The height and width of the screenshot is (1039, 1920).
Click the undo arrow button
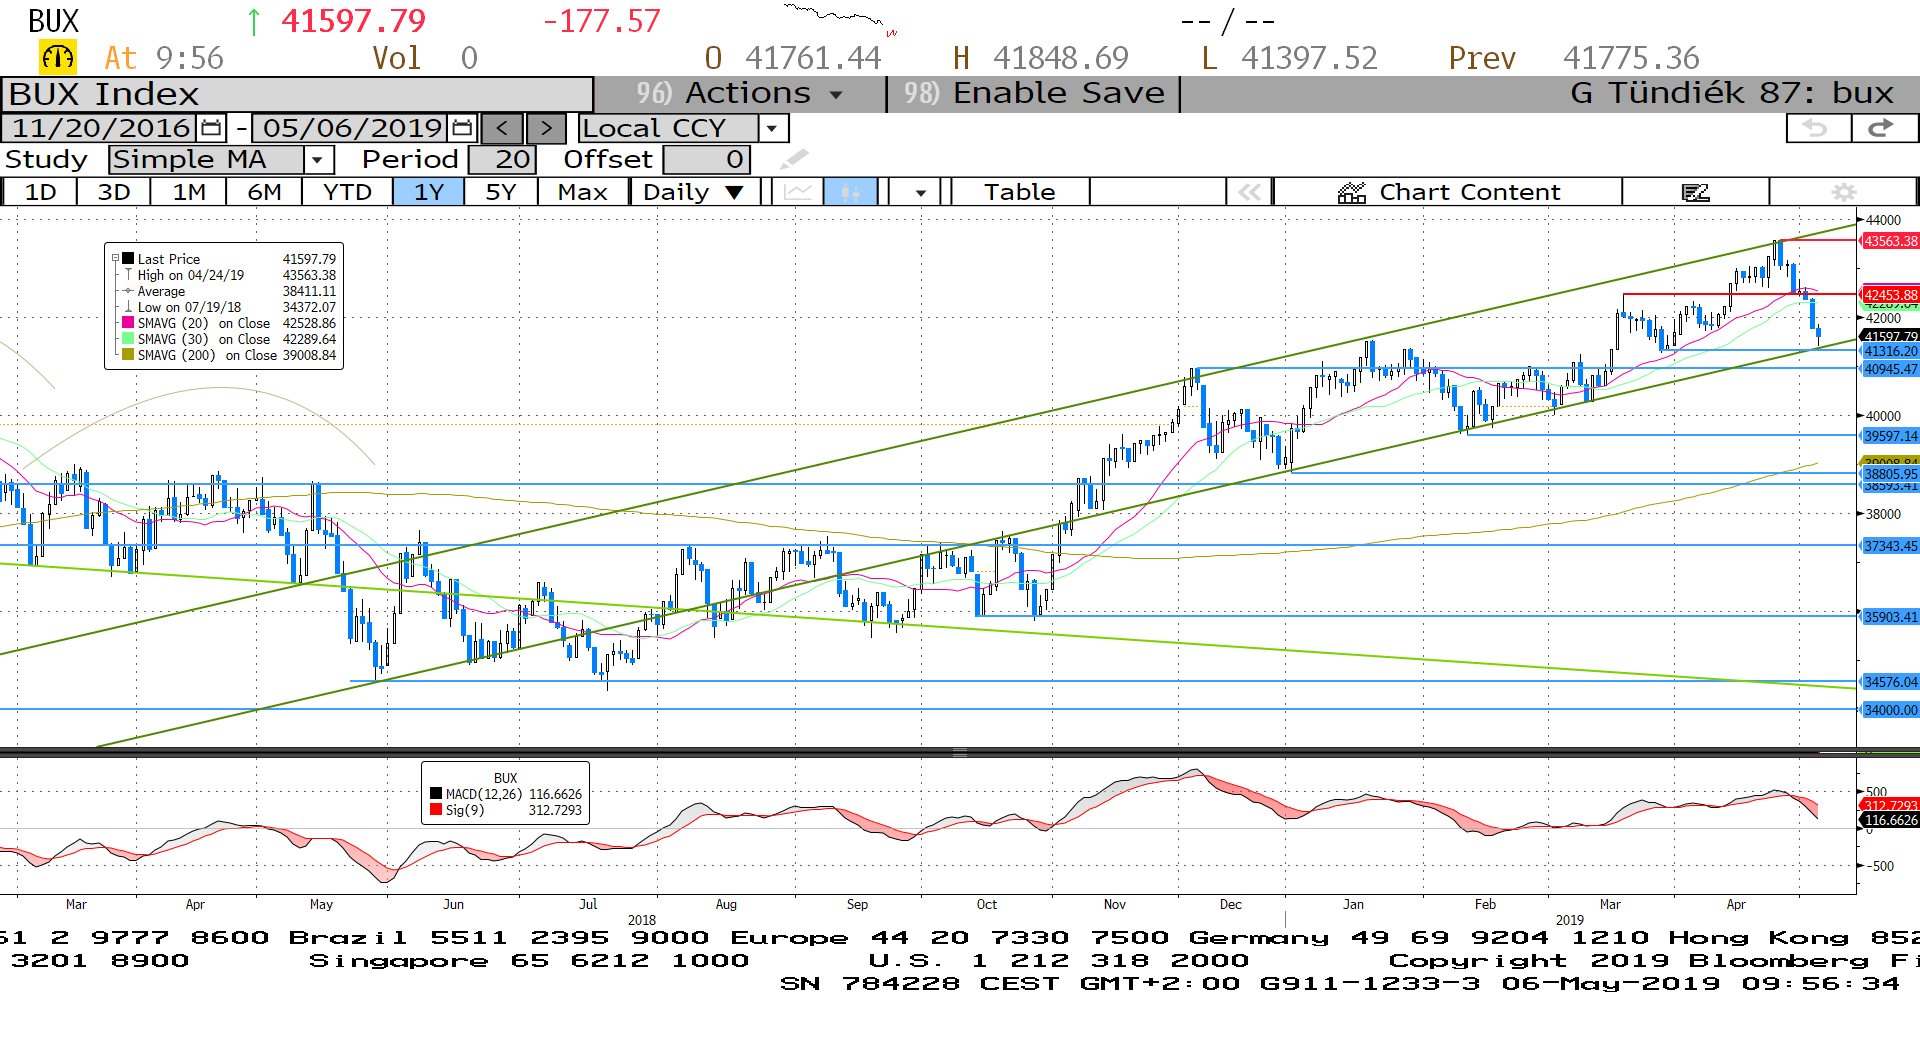tap(1817, 128)
